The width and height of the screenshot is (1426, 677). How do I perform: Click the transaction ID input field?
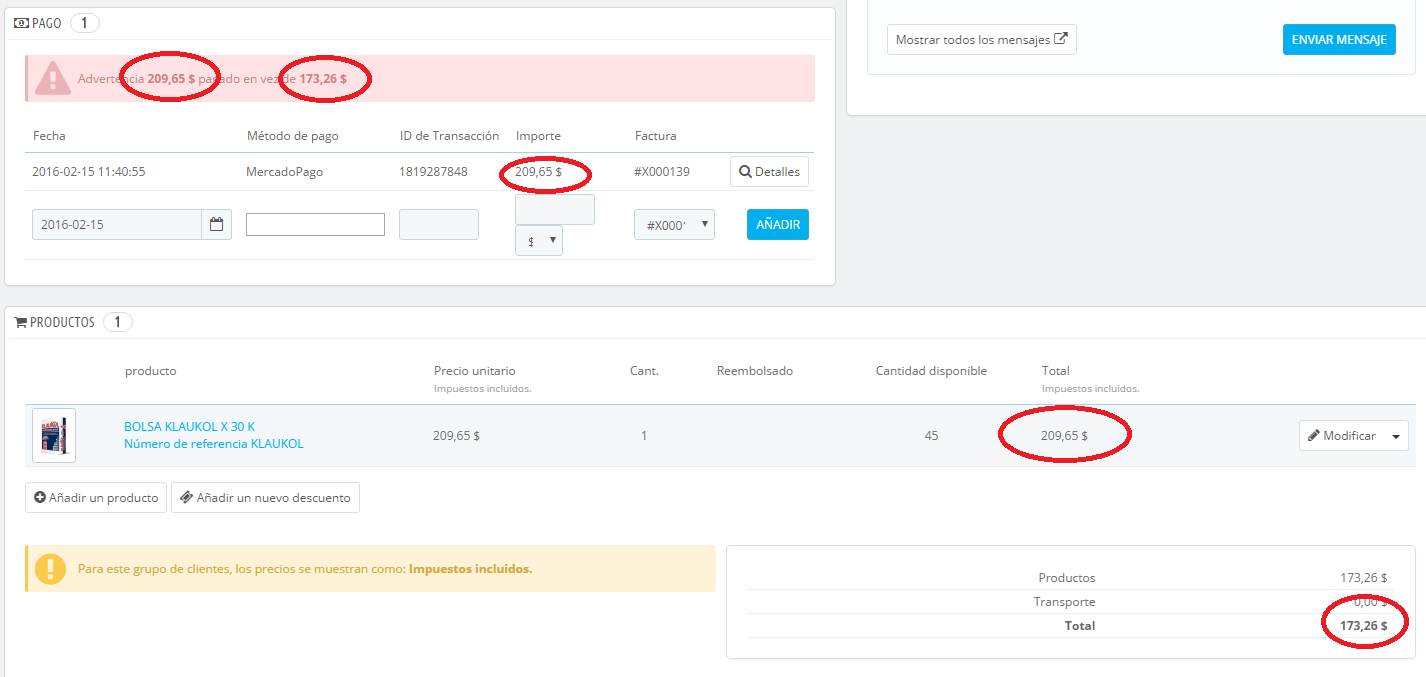439,225
